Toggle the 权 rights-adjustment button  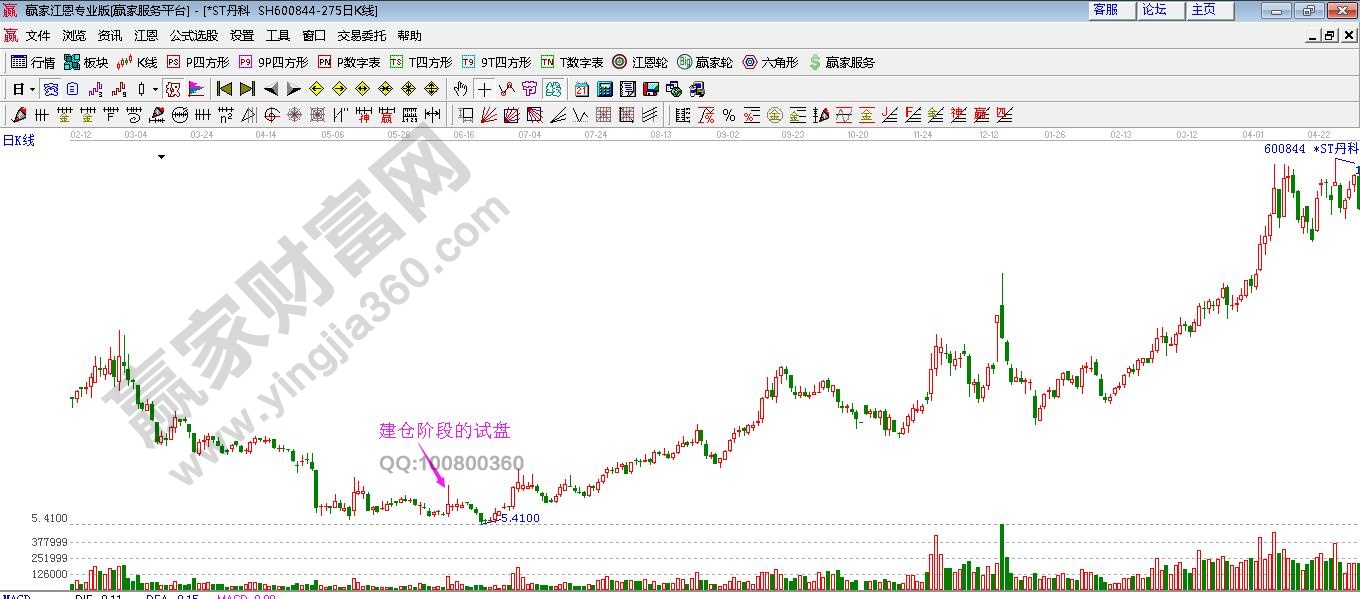tap(173, 89)
